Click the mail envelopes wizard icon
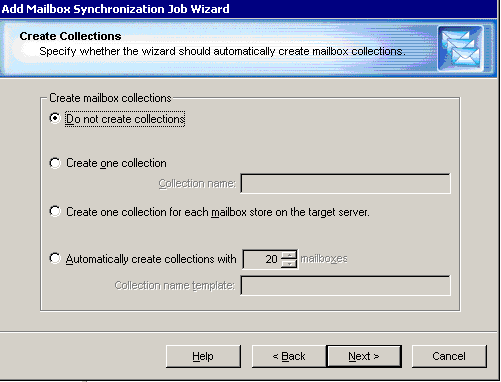This screenshot has height=382, width=501. click(x=461, y=49)
